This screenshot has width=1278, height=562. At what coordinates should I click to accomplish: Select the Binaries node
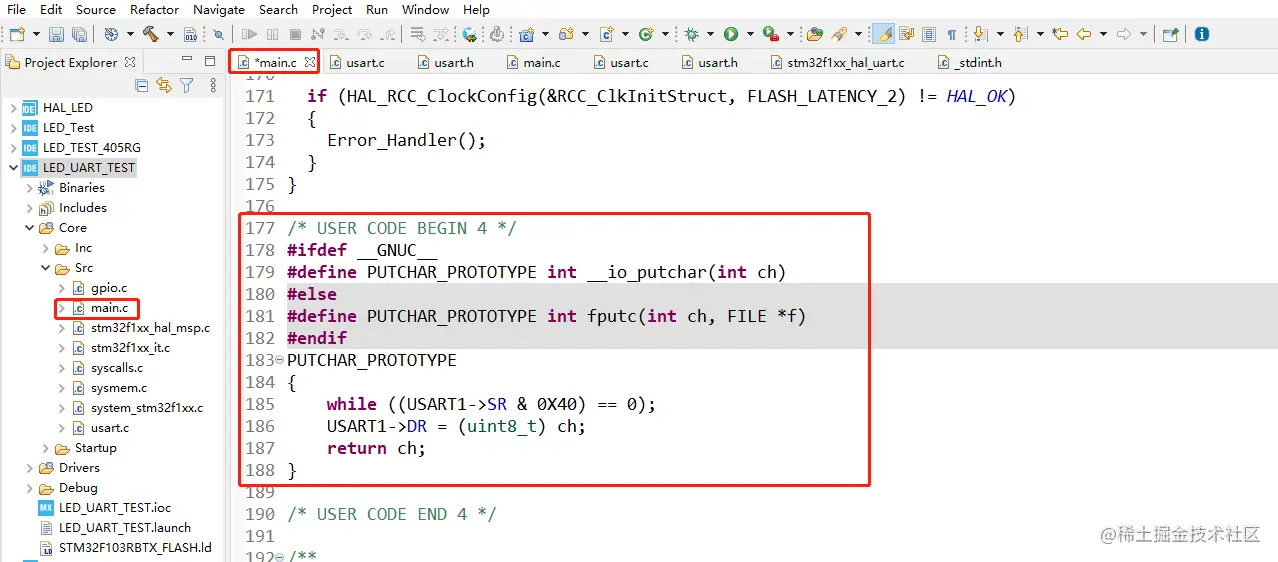tap(81, 188)
